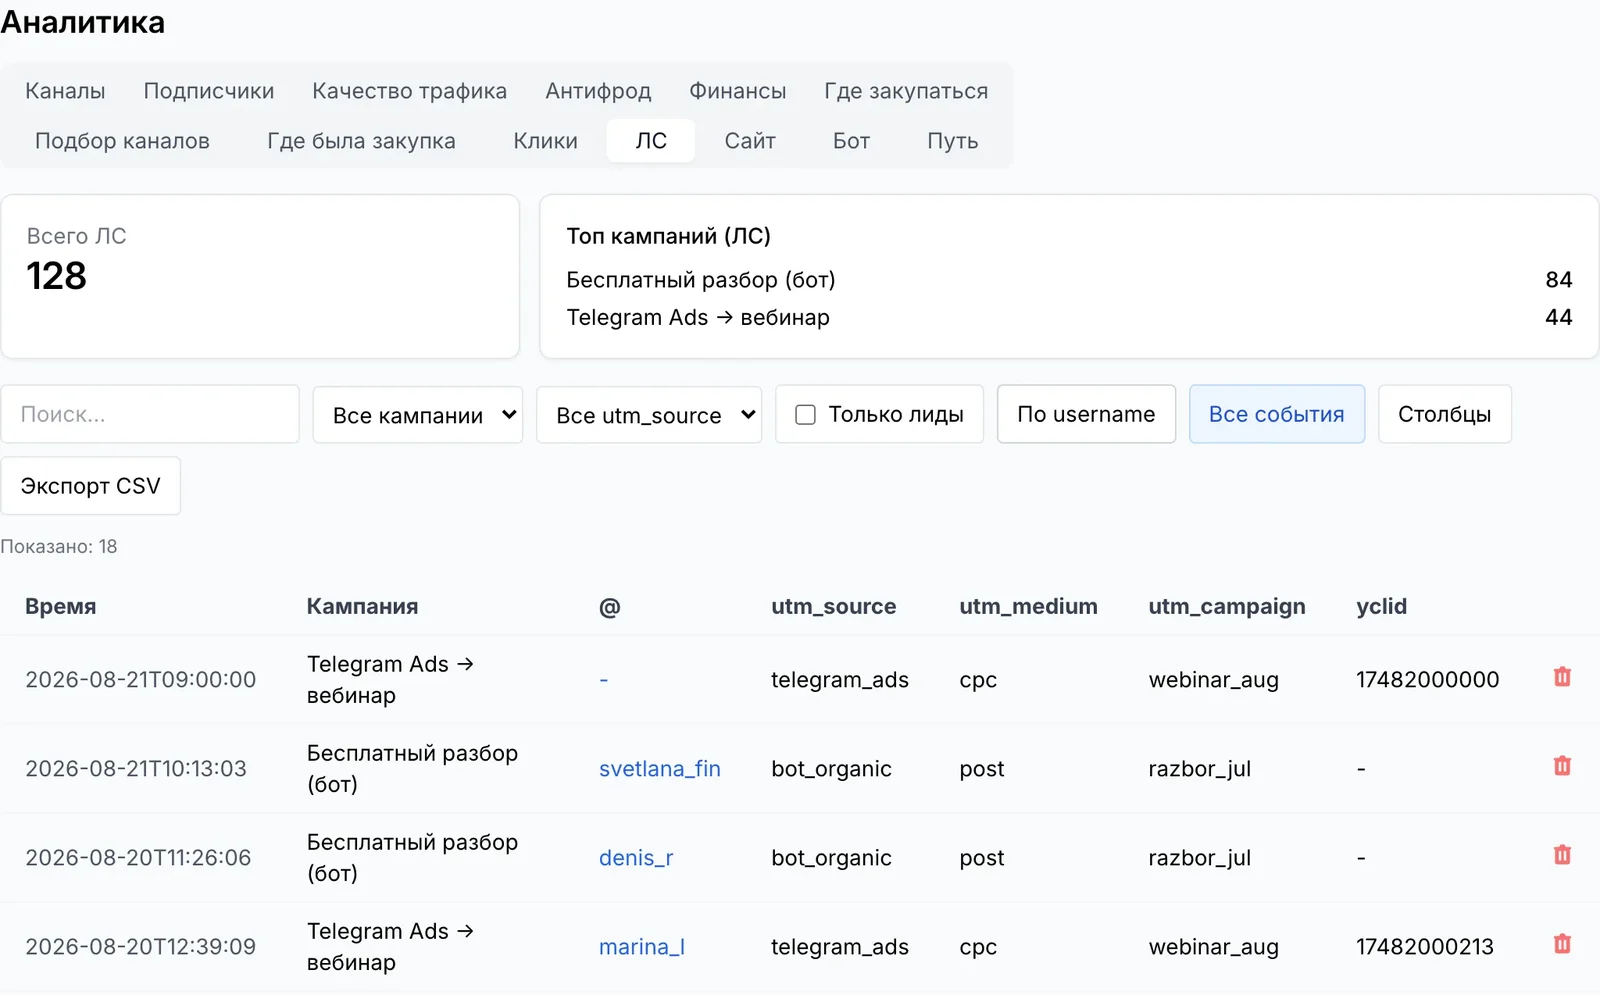Delete the svetlana_fin row with trash icon
The width and height of the screenshot is (1600, 995).
(x=1562, y=766)
